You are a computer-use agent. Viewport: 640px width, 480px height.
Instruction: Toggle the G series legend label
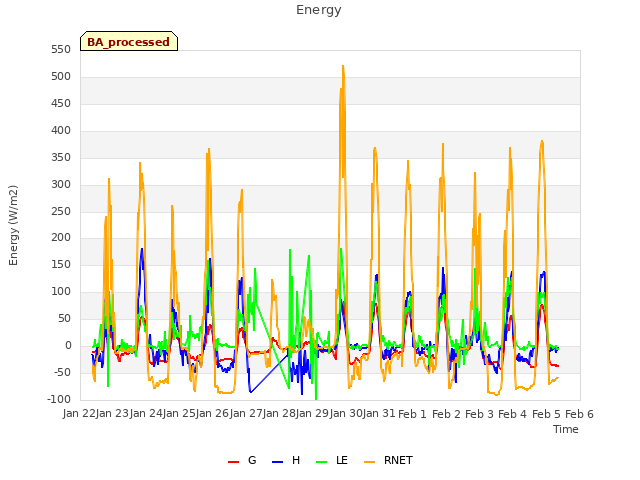click(252, 460)
